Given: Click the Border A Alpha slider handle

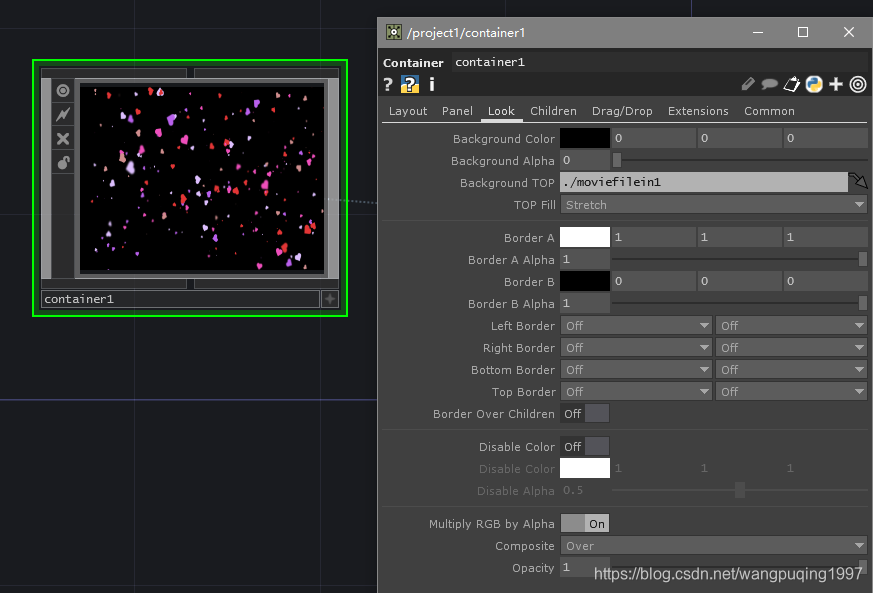Looking at the screenshot, I should coord(863,259).
